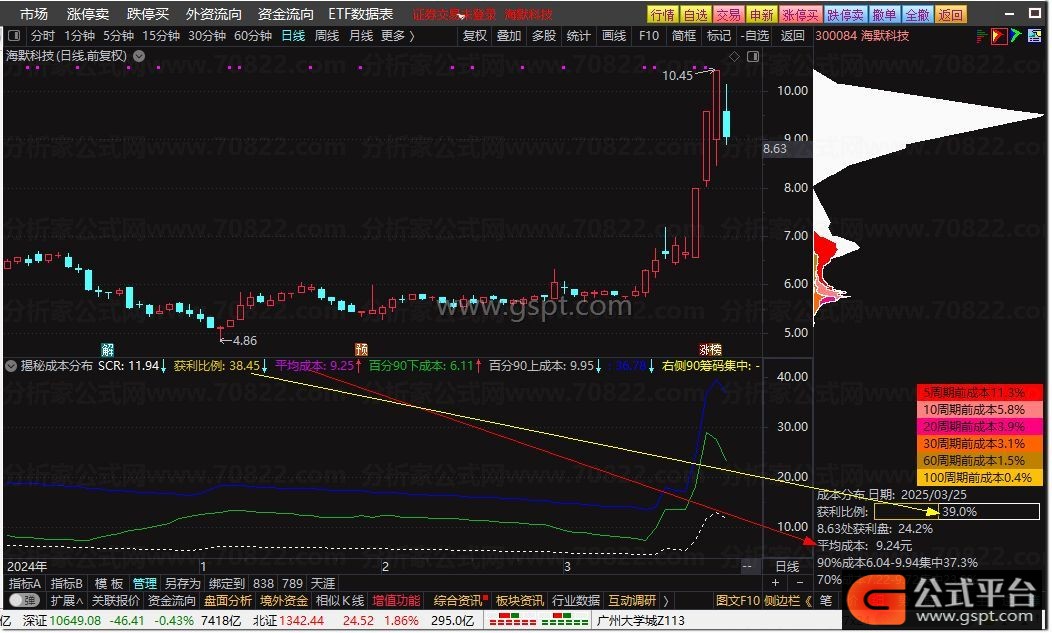Click the 标记 toolbar button
The height and width of the screenshot is (633, 1052).
click(x=719, y=36)
